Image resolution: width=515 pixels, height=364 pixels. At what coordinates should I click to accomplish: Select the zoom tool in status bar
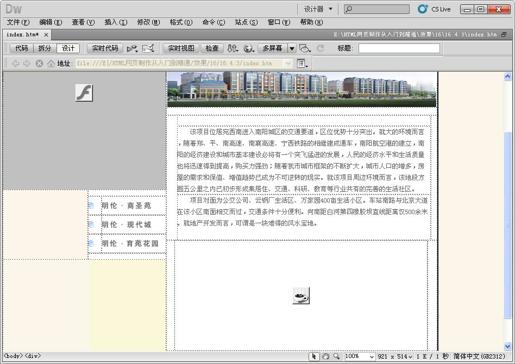(x=337, y=356)
